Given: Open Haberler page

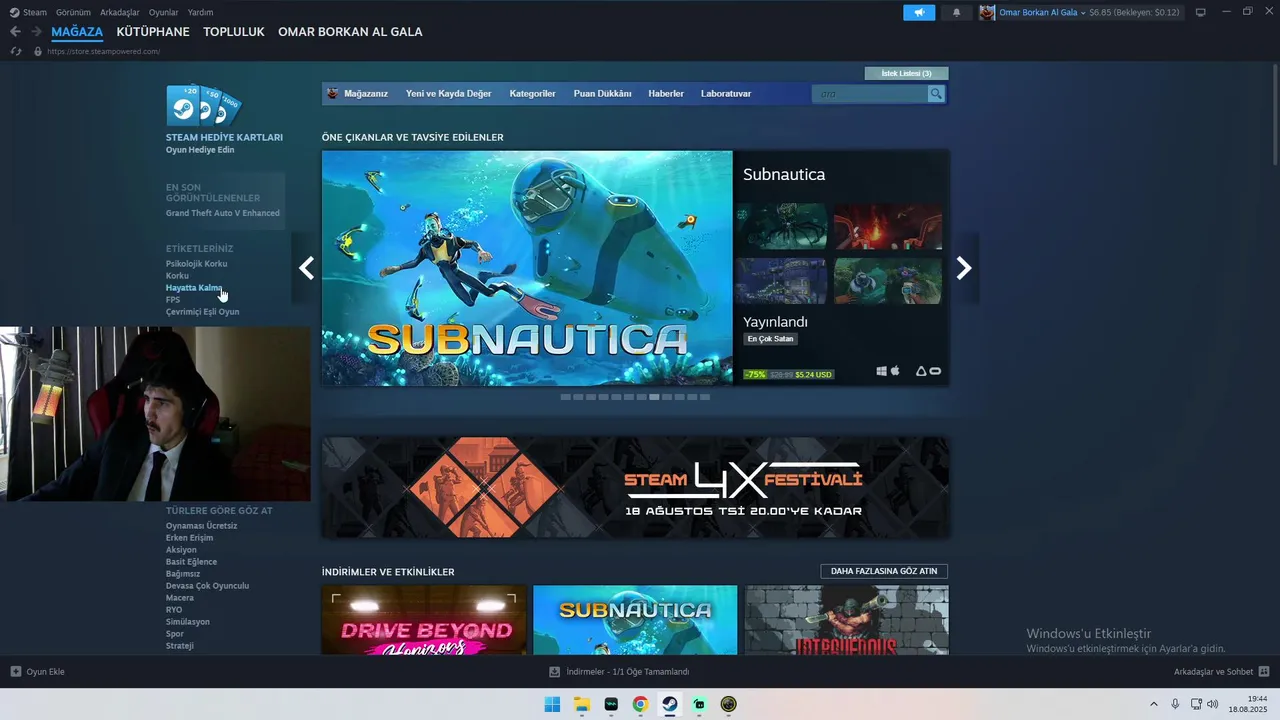Looking at the screenshot, I should (x=666, y=94).
